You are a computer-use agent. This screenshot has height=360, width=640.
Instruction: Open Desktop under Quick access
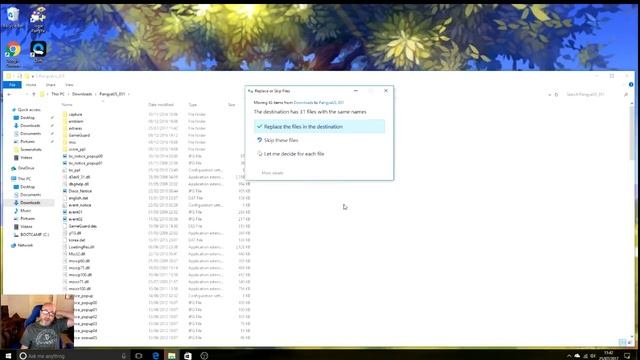(27, 118)
